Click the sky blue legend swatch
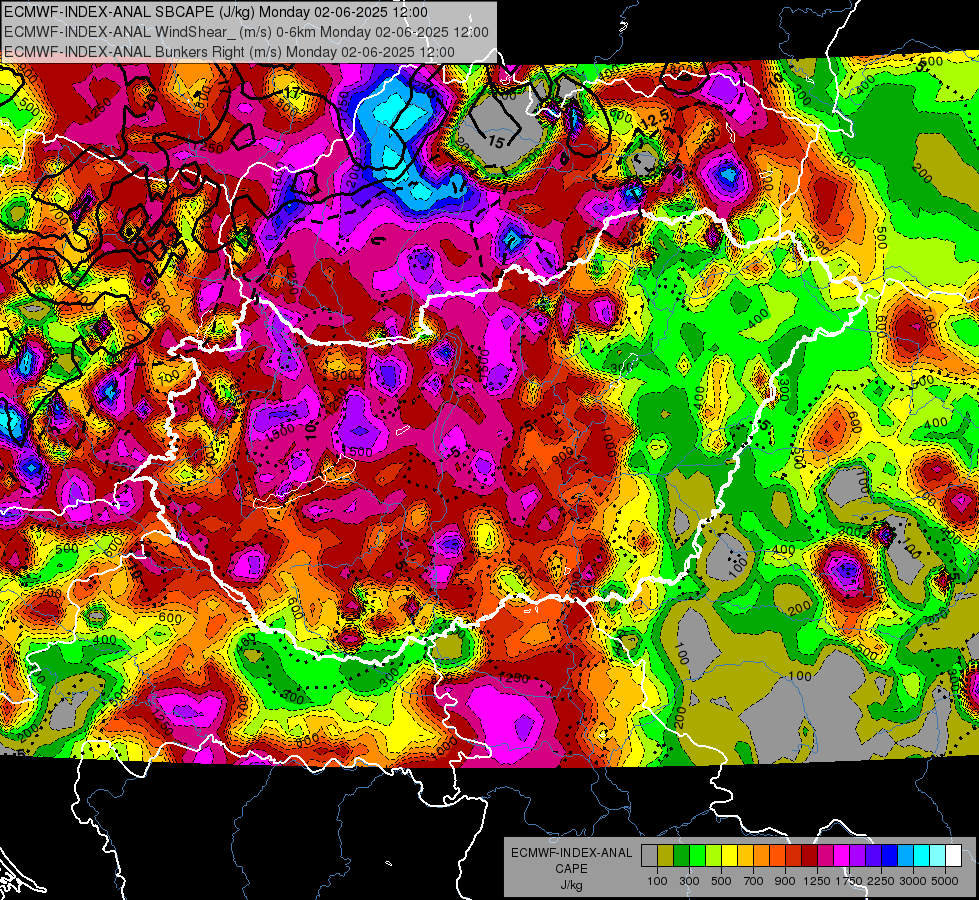979x900 pixels. (905, 856)
